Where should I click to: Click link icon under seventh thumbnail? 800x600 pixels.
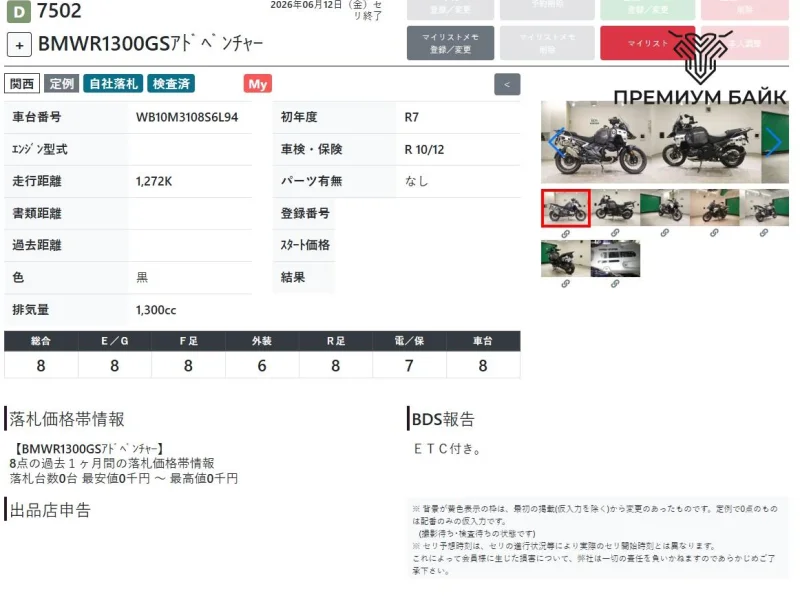(x=615, y=284)
